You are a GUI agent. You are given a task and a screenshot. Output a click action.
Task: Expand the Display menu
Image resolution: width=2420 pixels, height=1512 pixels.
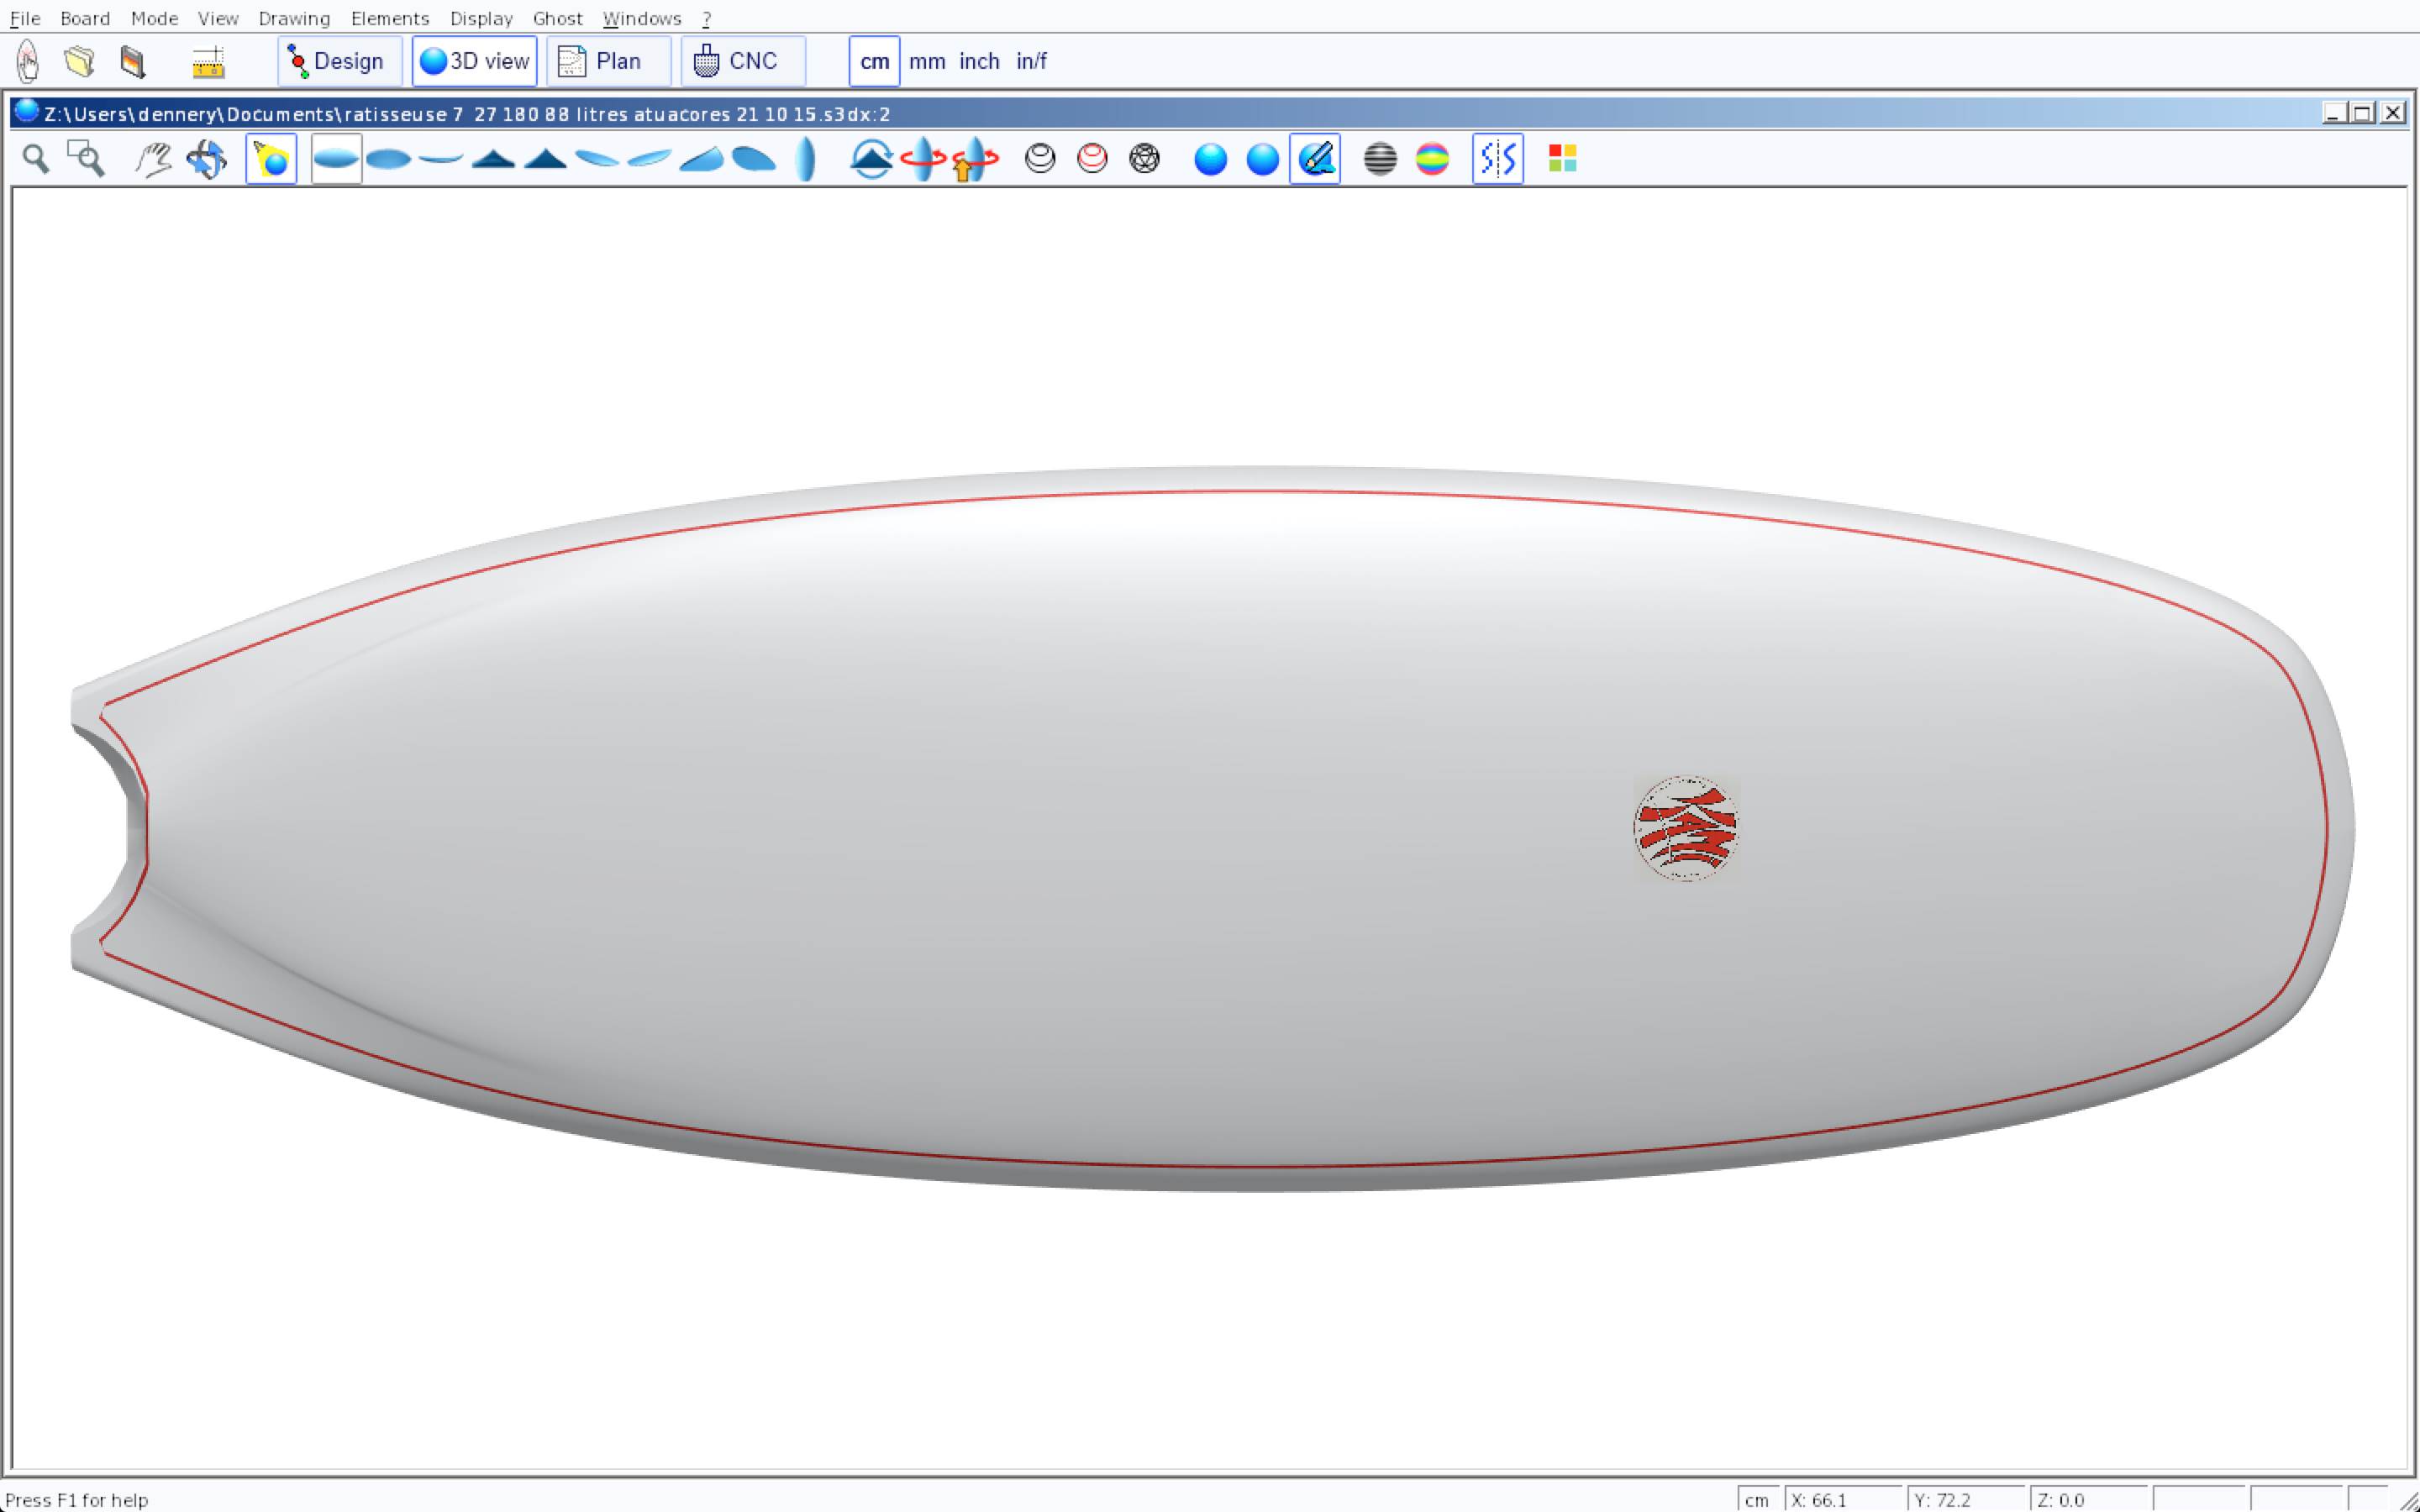(481, 18)
